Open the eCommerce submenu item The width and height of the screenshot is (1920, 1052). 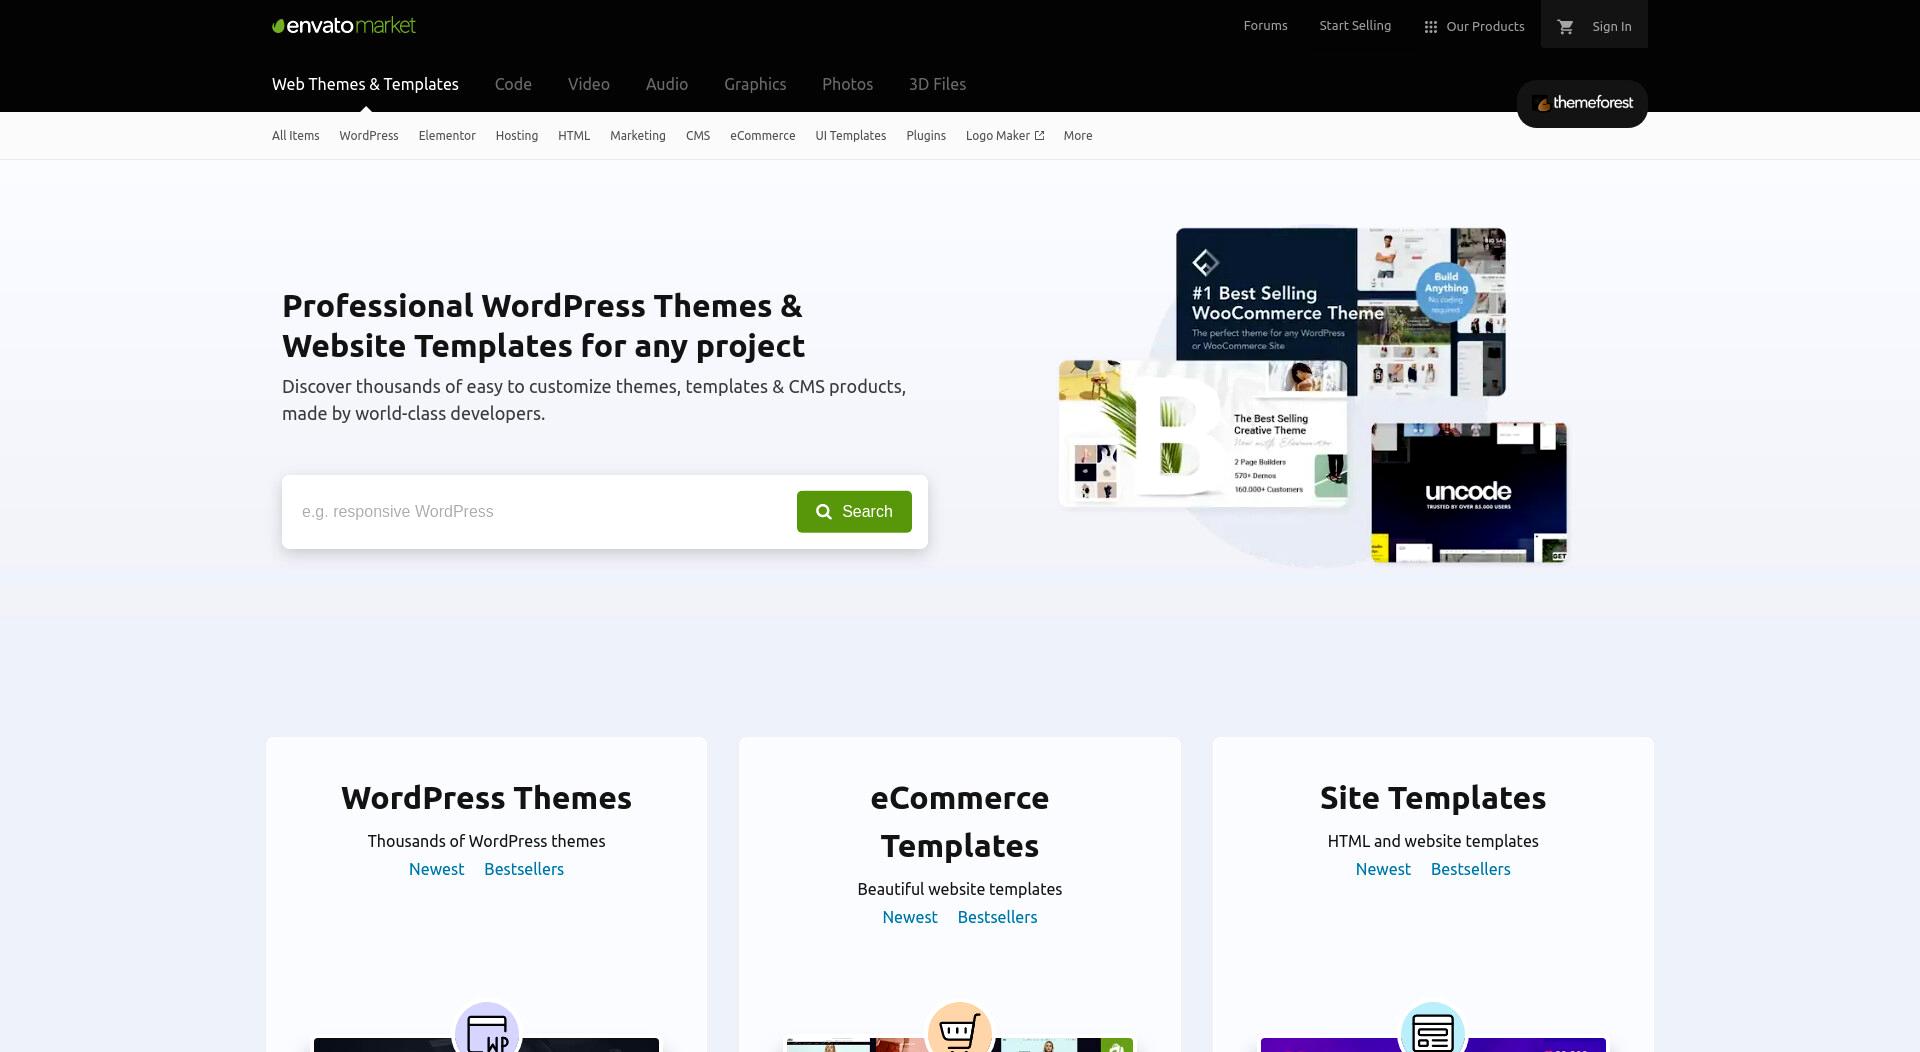pos(762,136)
